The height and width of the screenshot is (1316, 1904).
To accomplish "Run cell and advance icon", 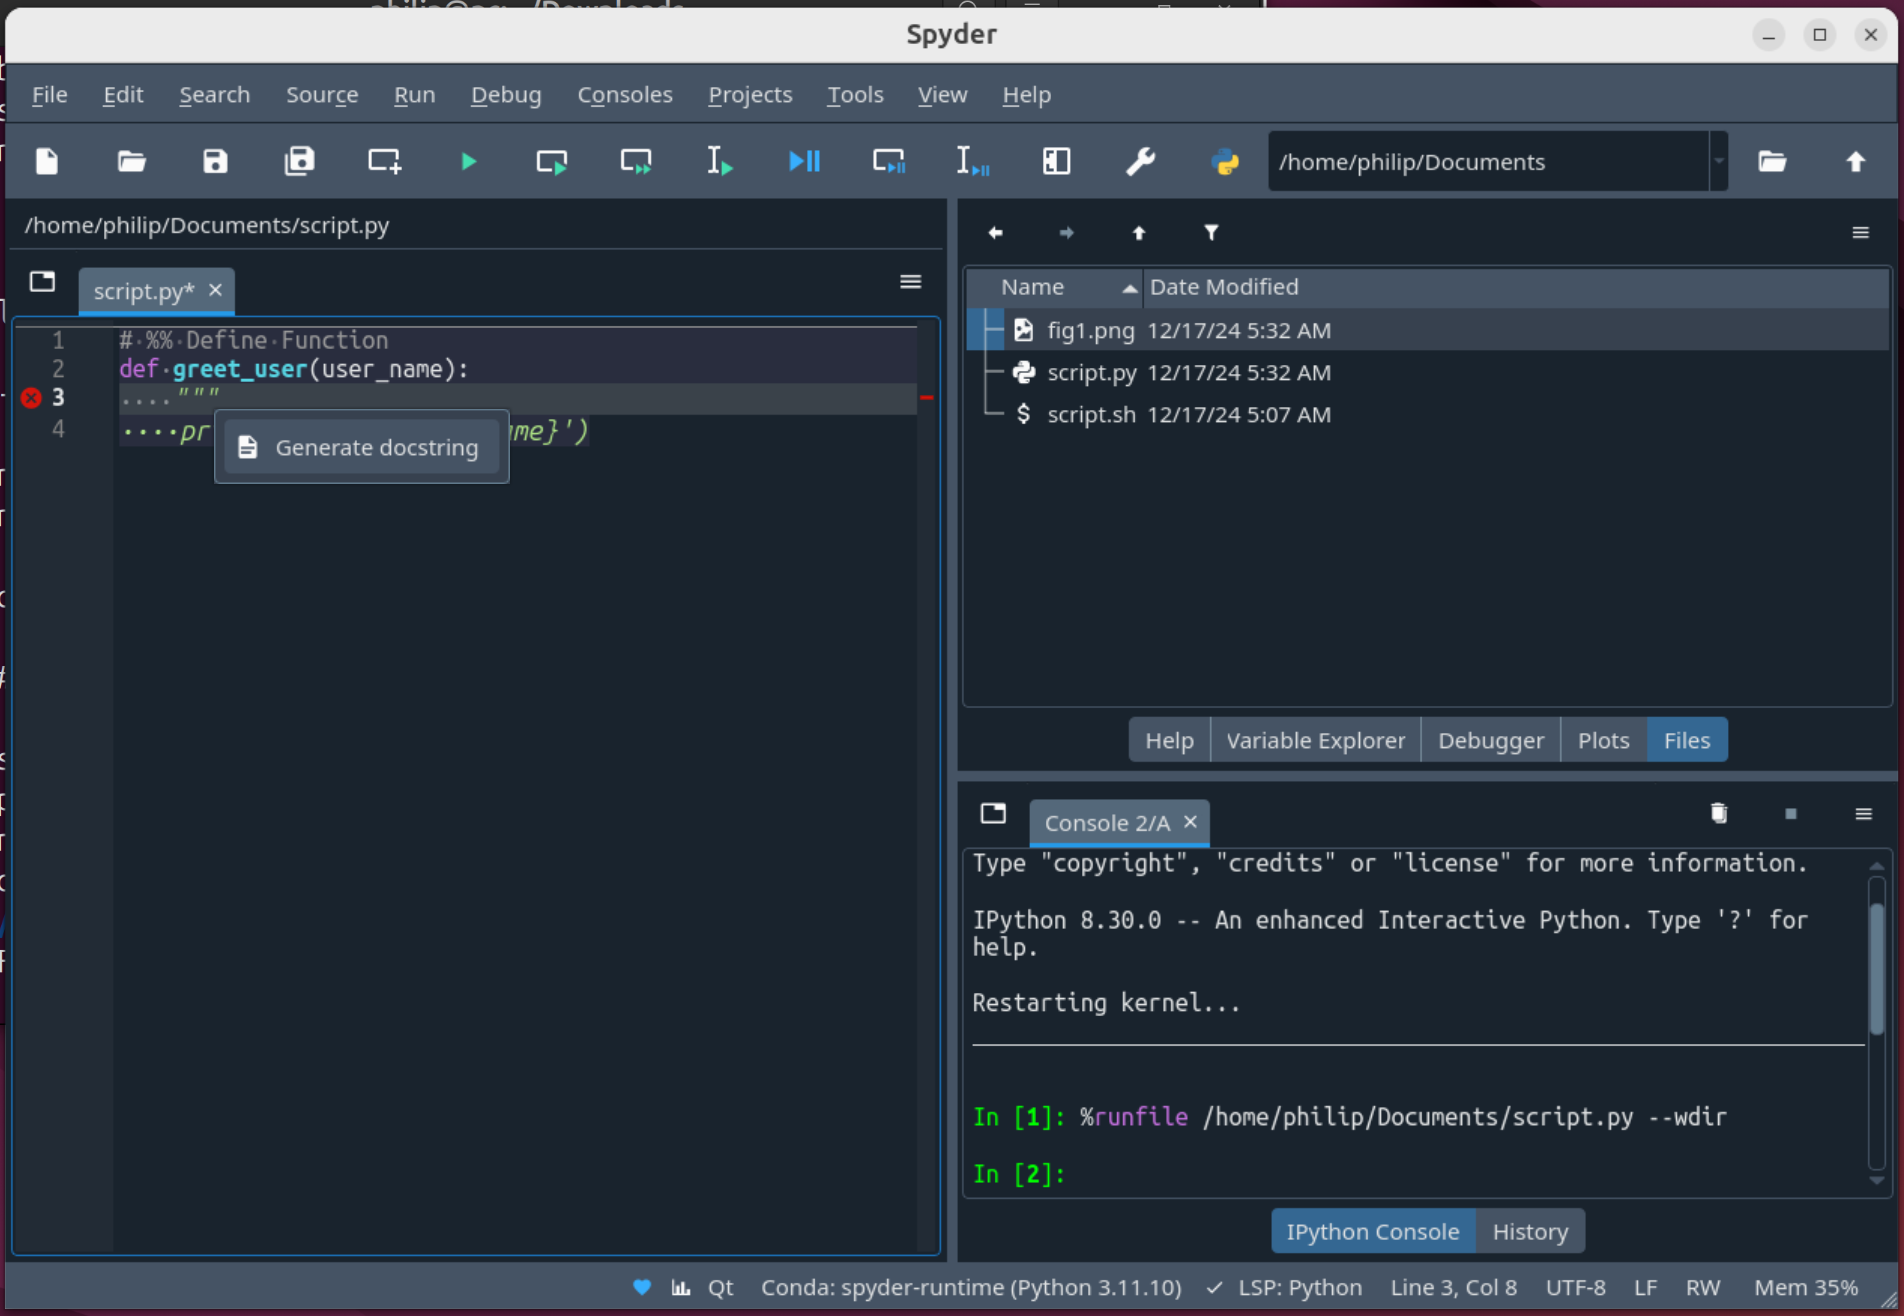I will 636,161.
